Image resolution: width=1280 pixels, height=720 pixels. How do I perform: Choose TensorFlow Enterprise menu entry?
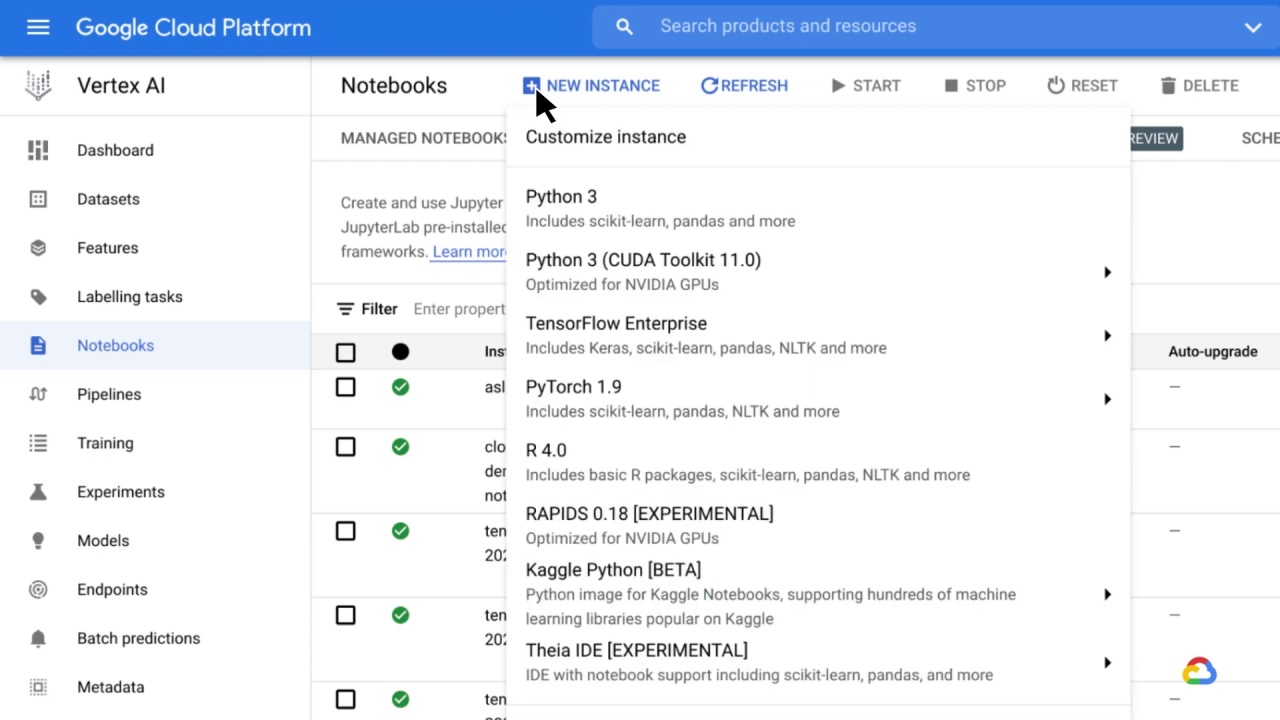pyautogui.click(x=818, y=335)
